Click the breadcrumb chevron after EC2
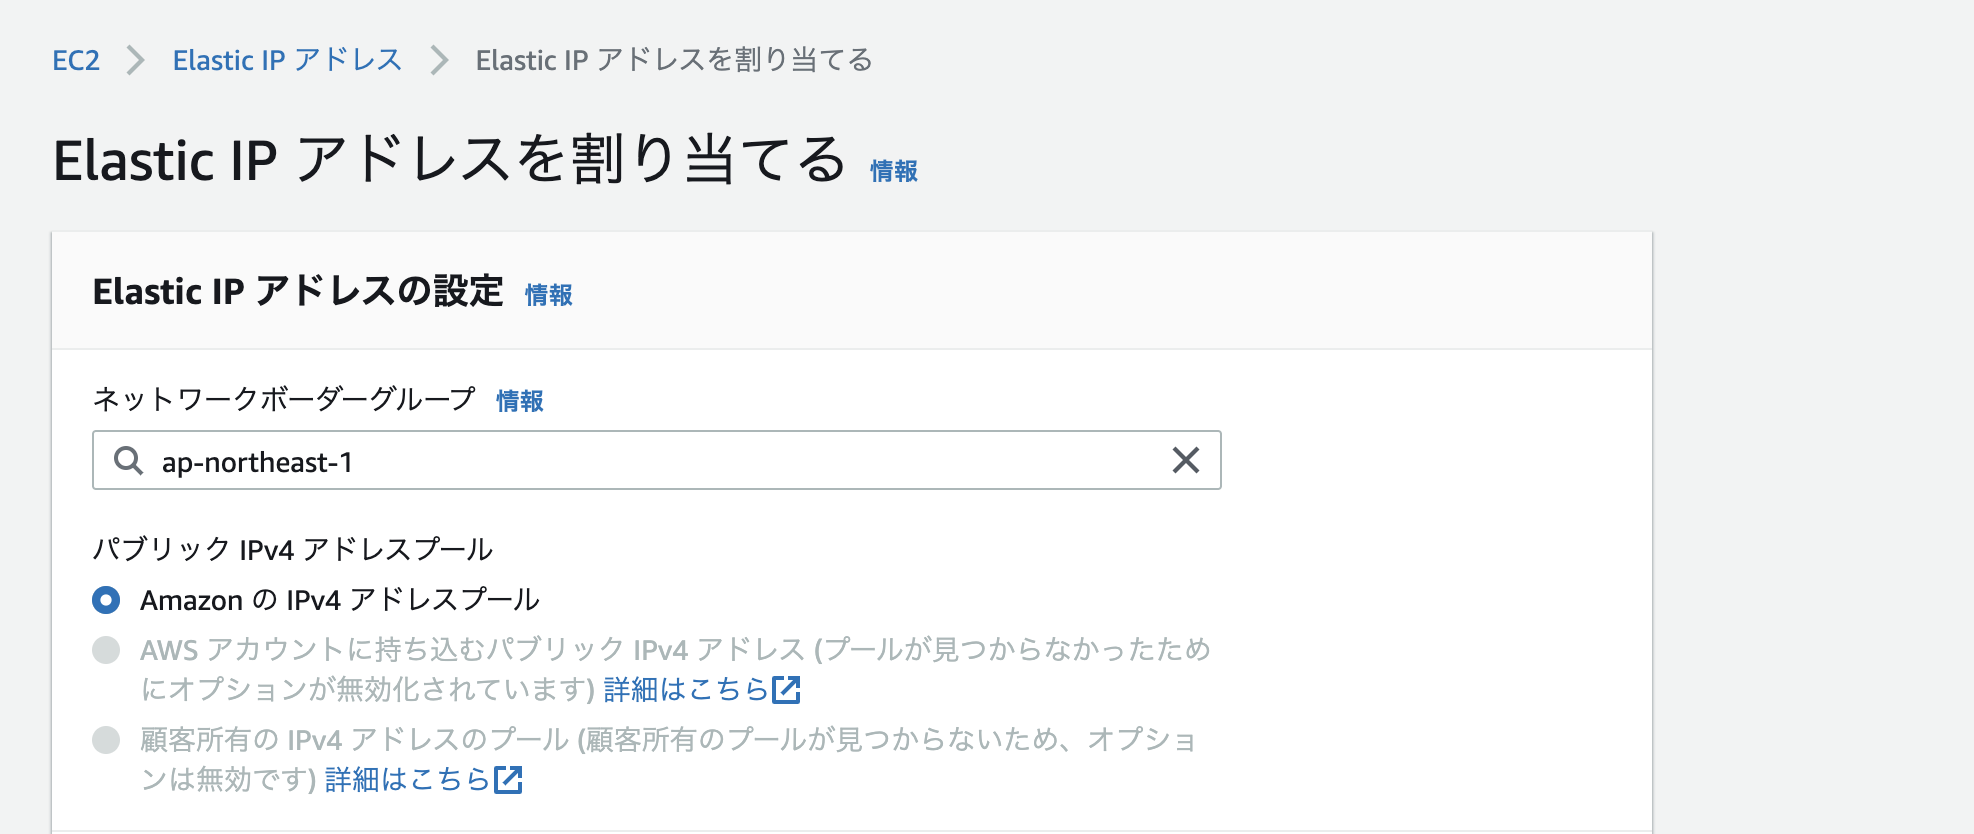The height and width of the screenshot is (834, 1974). [133, 60]
